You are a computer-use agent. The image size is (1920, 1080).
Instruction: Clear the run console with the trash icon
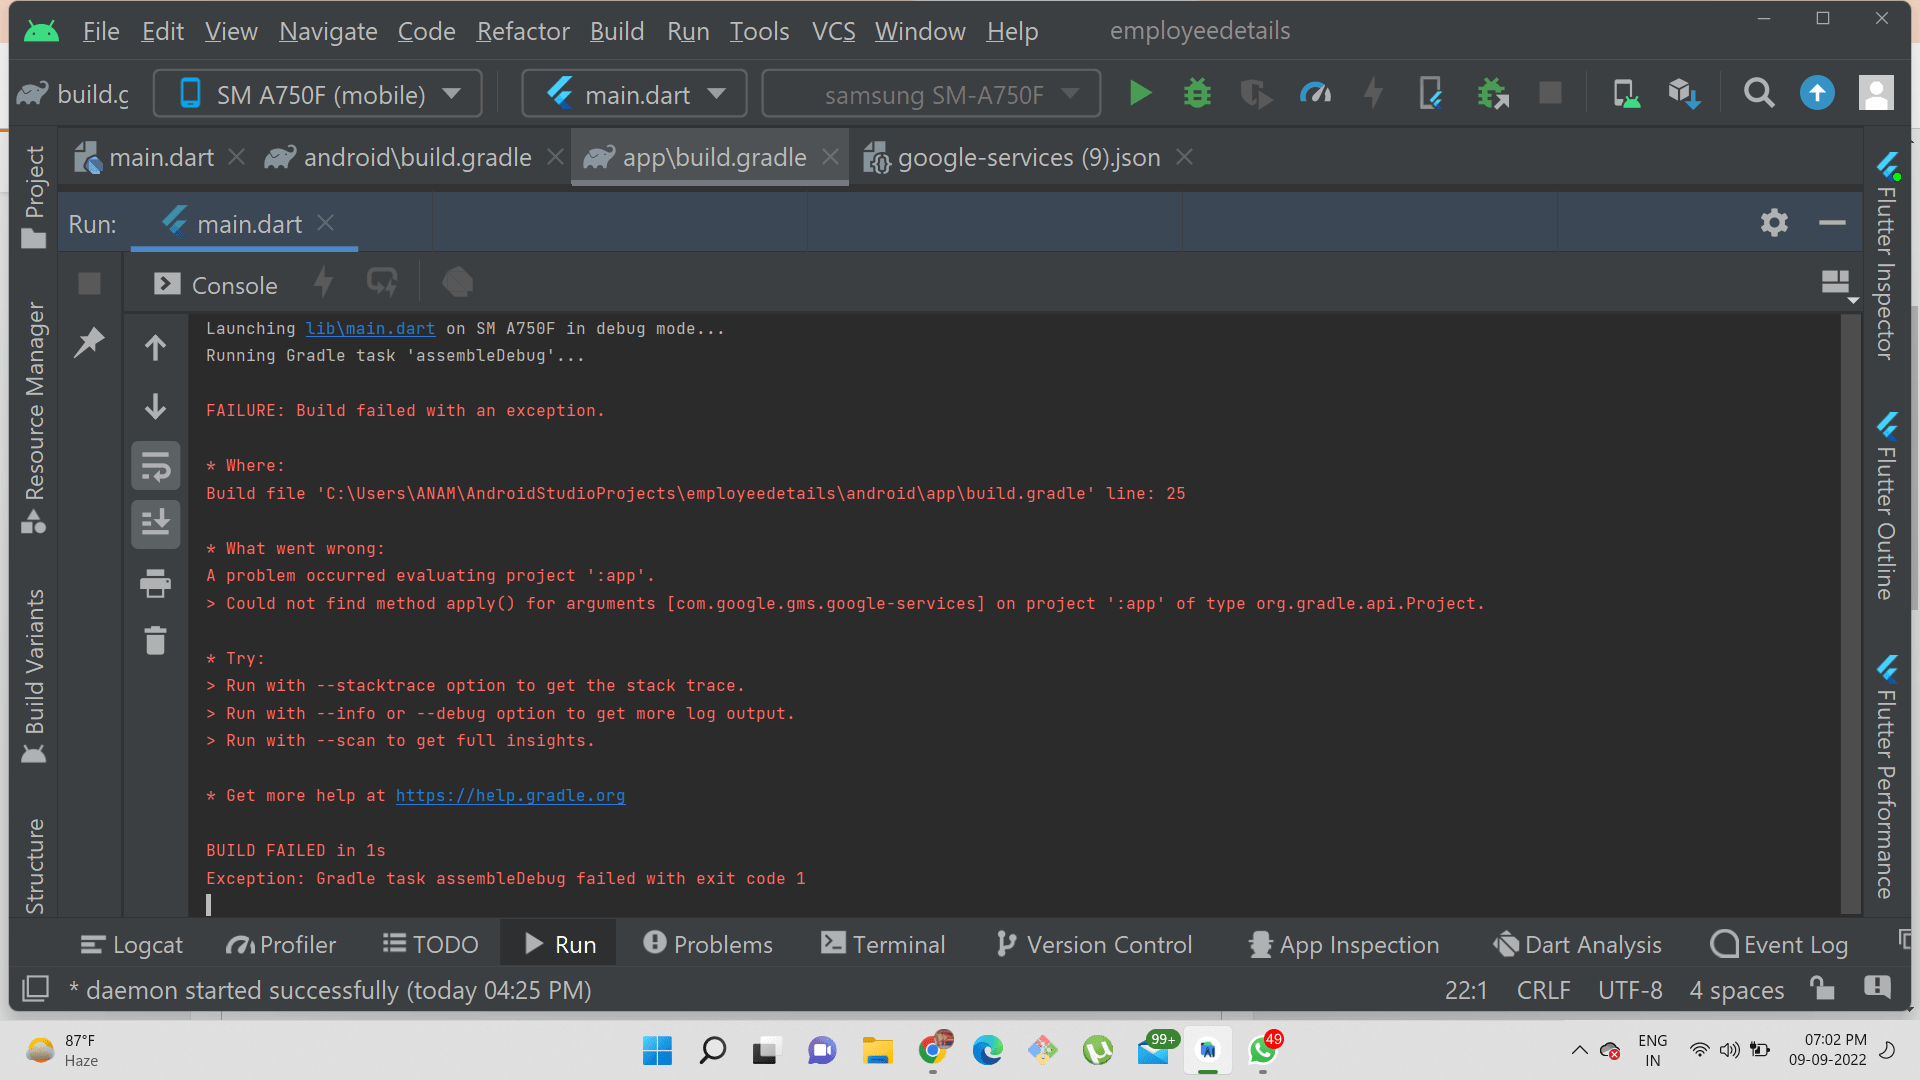pos(155,640)
